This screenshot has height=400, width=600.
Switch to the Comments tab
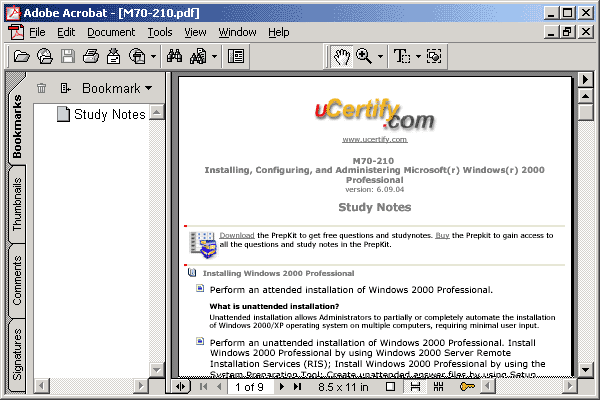(x=17, y=280)
